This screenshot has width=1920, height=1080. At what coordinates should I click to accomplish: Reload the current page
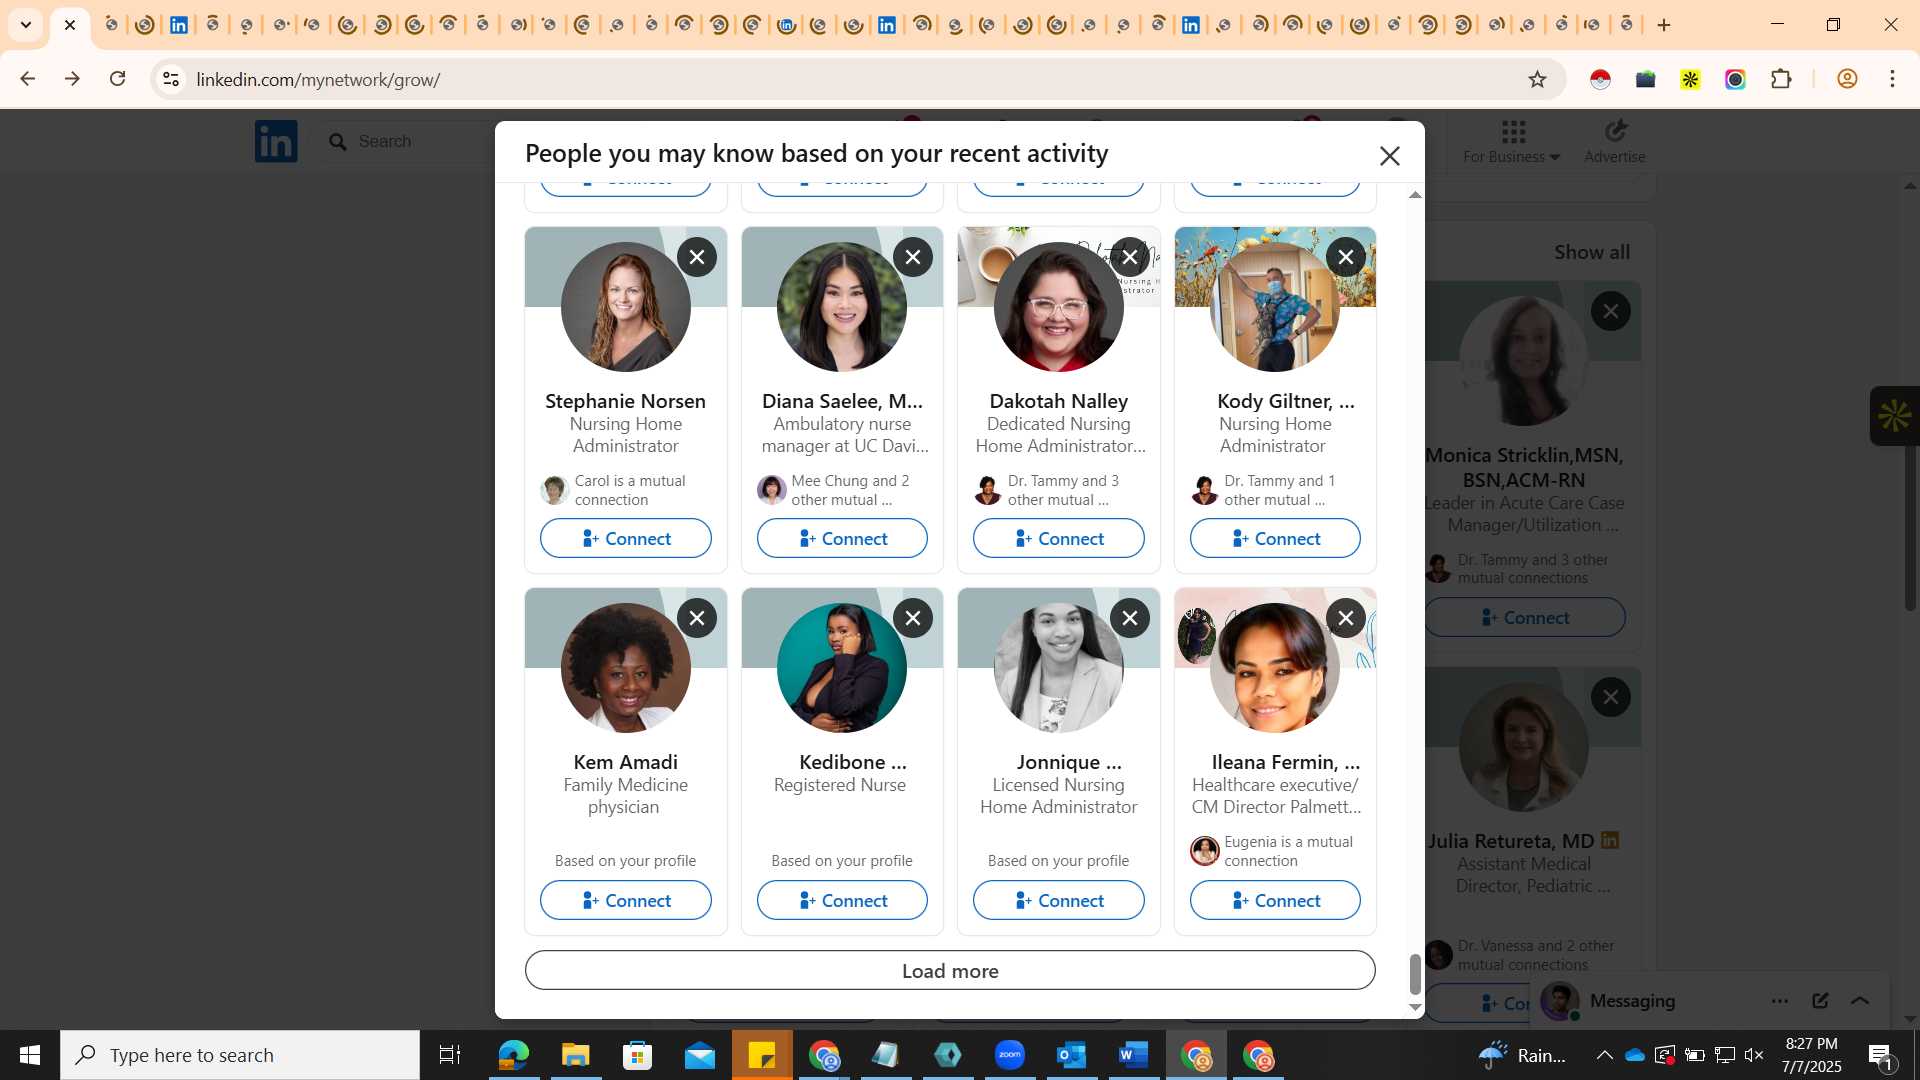tap(118, 79)
